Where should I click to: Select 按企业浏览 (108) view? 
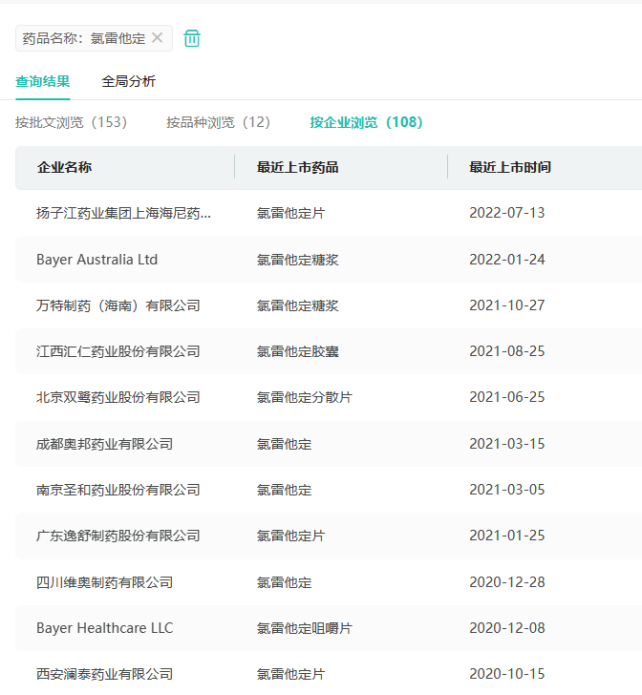pyautogui.click(x=366, y=122)
